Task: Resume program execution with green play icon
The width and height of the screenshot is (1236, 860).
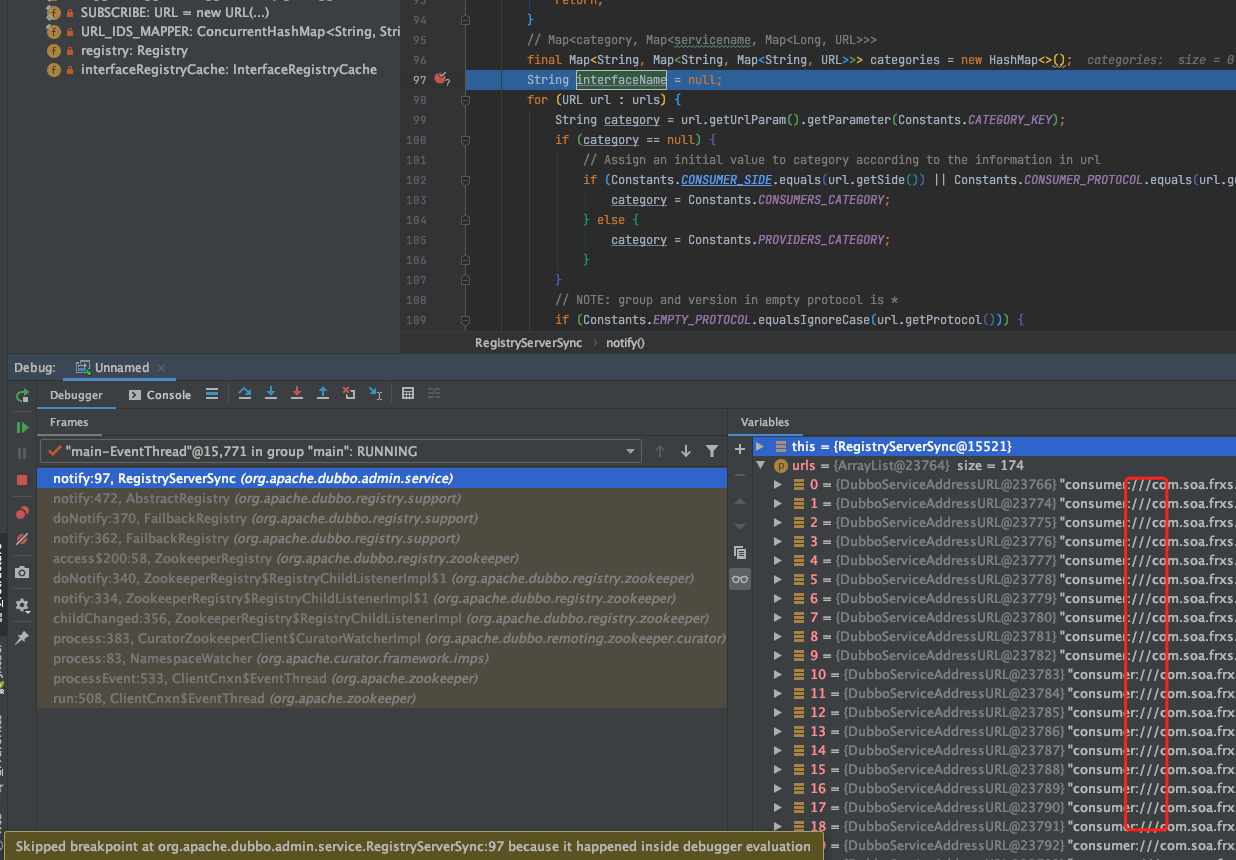Action: (22, 426)
